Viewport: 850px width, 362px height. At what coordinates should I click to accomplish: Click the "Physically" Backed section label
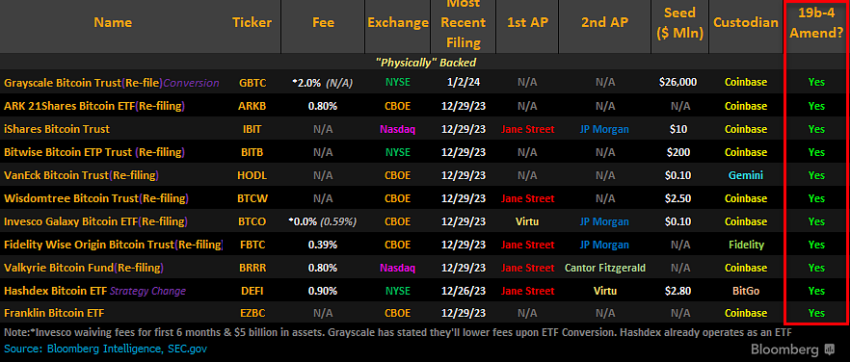[x=425, y=62]
